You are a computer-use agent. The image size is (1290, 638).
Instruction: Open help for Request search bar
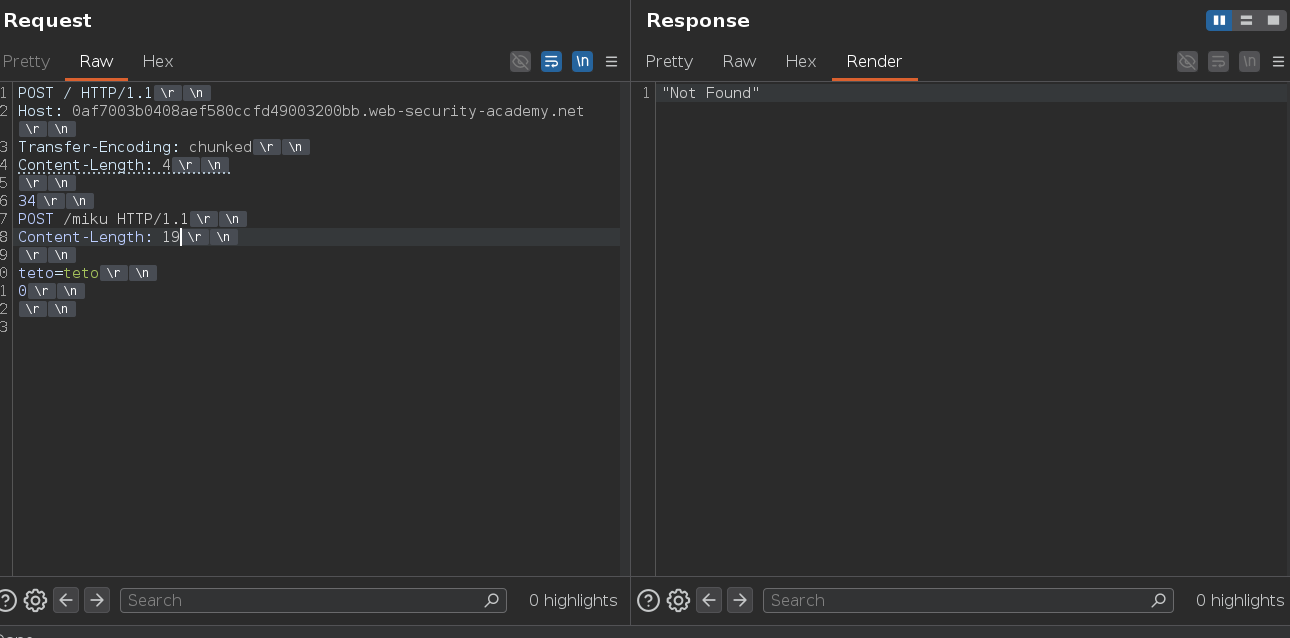pyautogui.click(x=6, y=600)
